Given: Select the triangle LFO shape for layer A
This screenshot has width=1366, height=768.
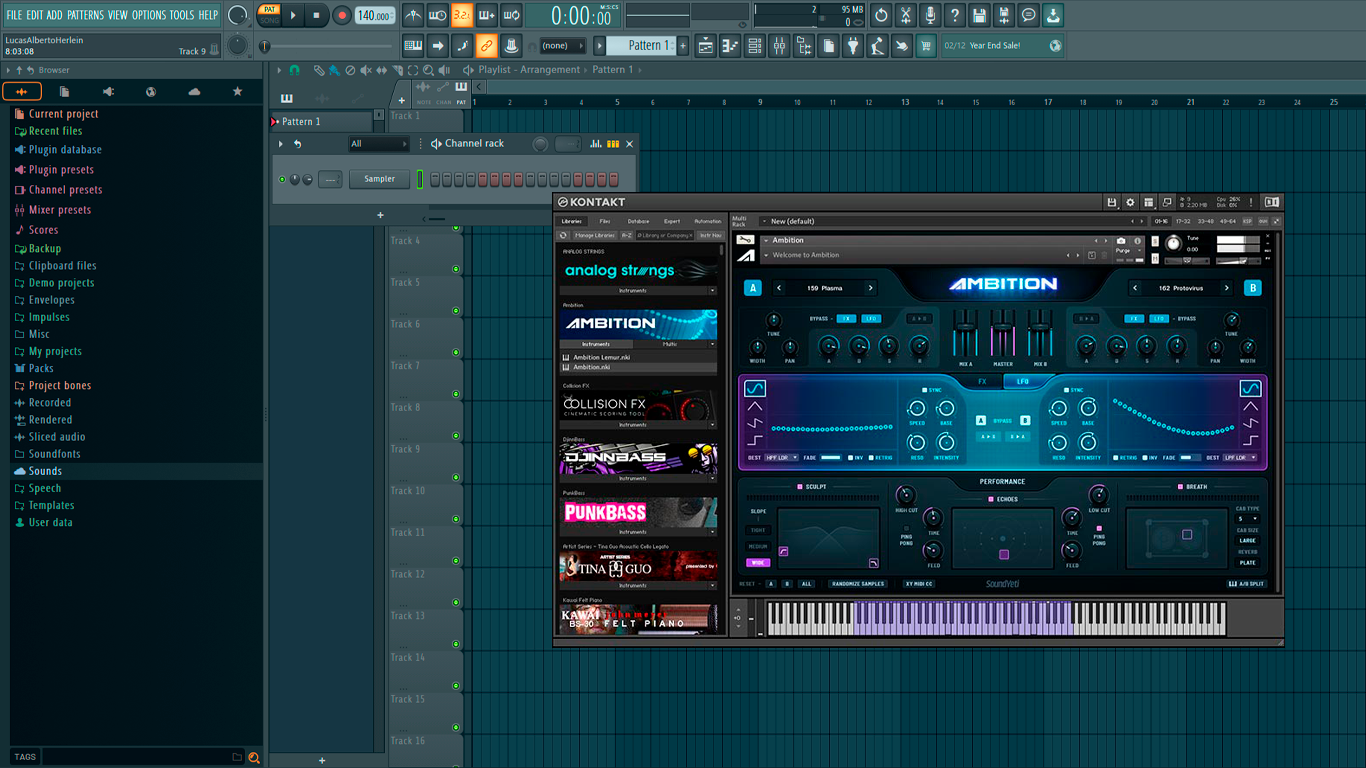Looking at the screenshot, I should coord(755,406).
